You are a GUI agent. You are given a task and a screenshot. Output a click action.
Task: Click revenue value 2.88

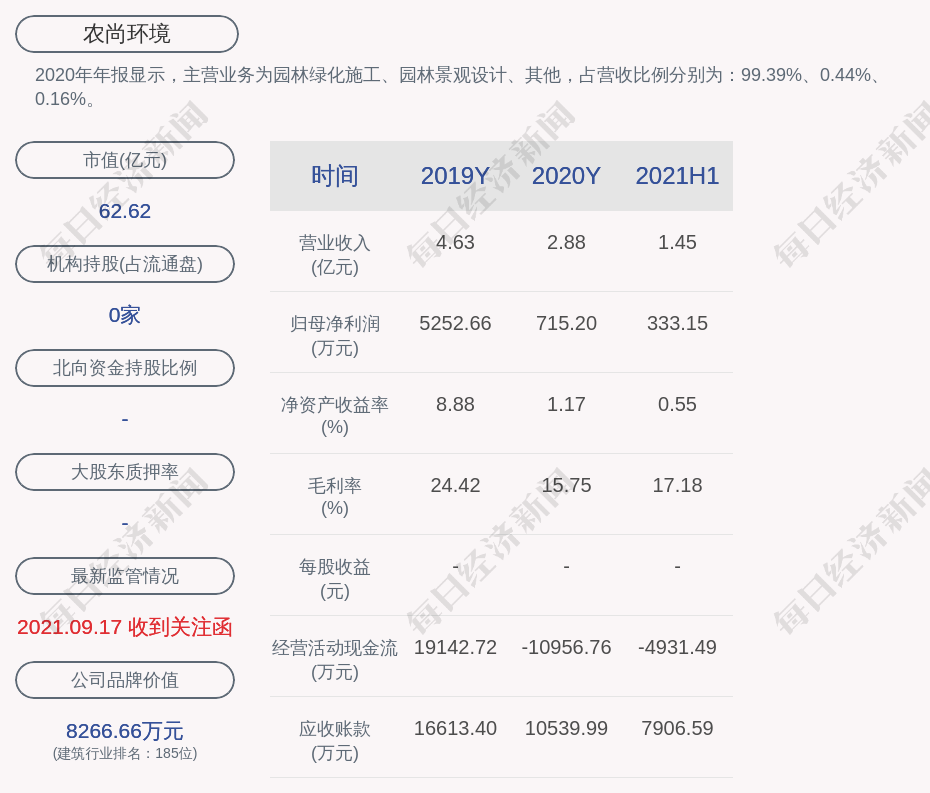tap(566, 243)
